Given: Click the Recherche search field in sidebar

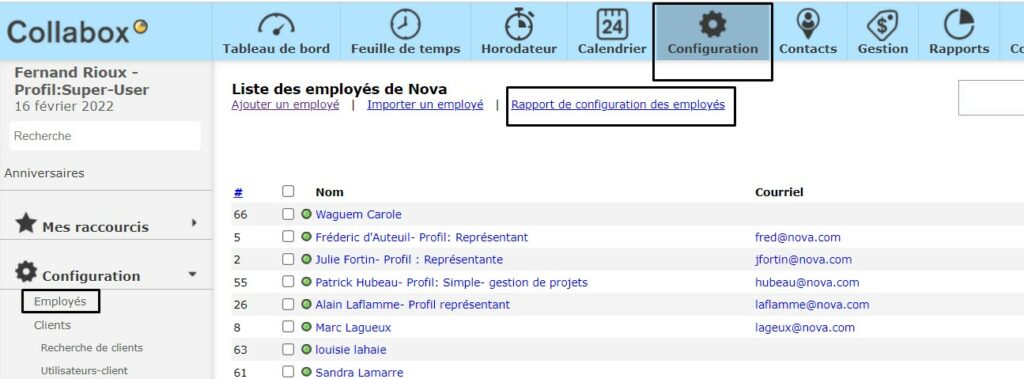Looking at the screenshot, I should [x=105, y=136].
